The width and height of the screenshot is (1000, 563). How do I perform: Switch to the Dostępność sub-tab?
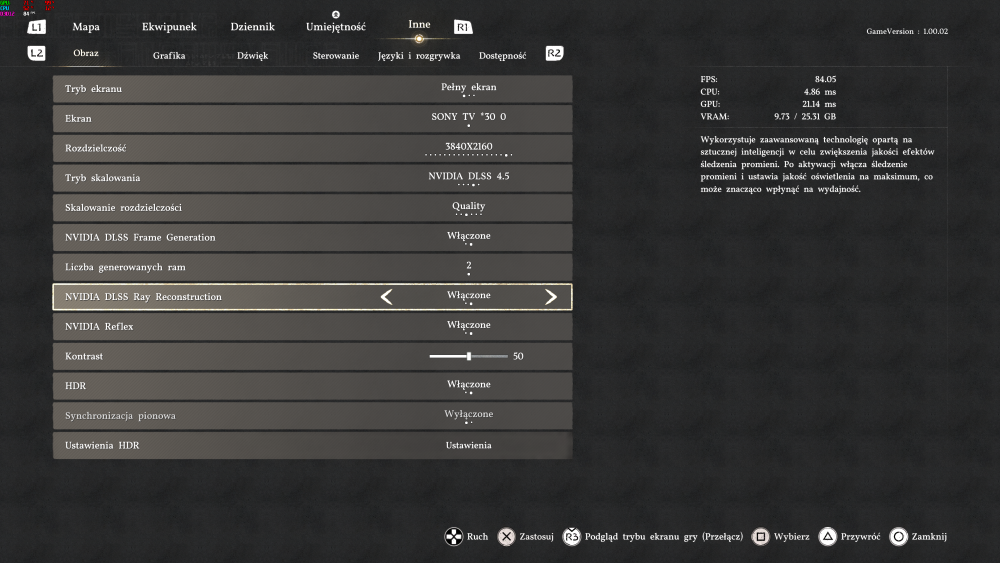503,55
